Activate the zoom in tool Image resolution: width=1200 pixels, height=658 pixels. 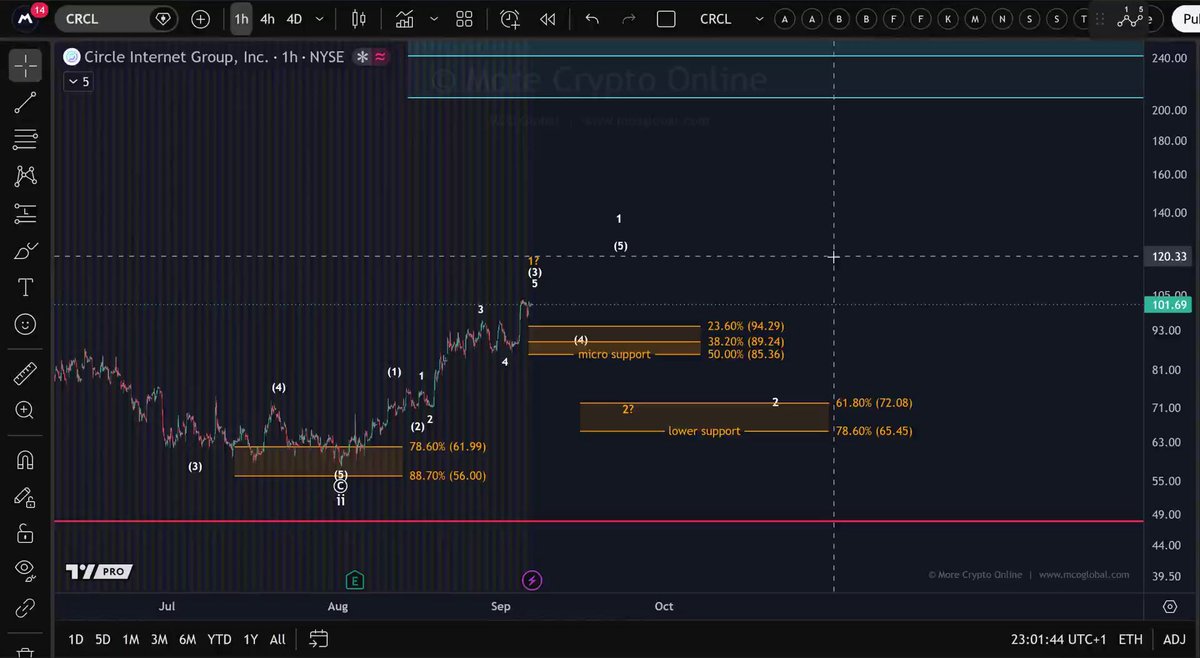click(x=26, y=410)
